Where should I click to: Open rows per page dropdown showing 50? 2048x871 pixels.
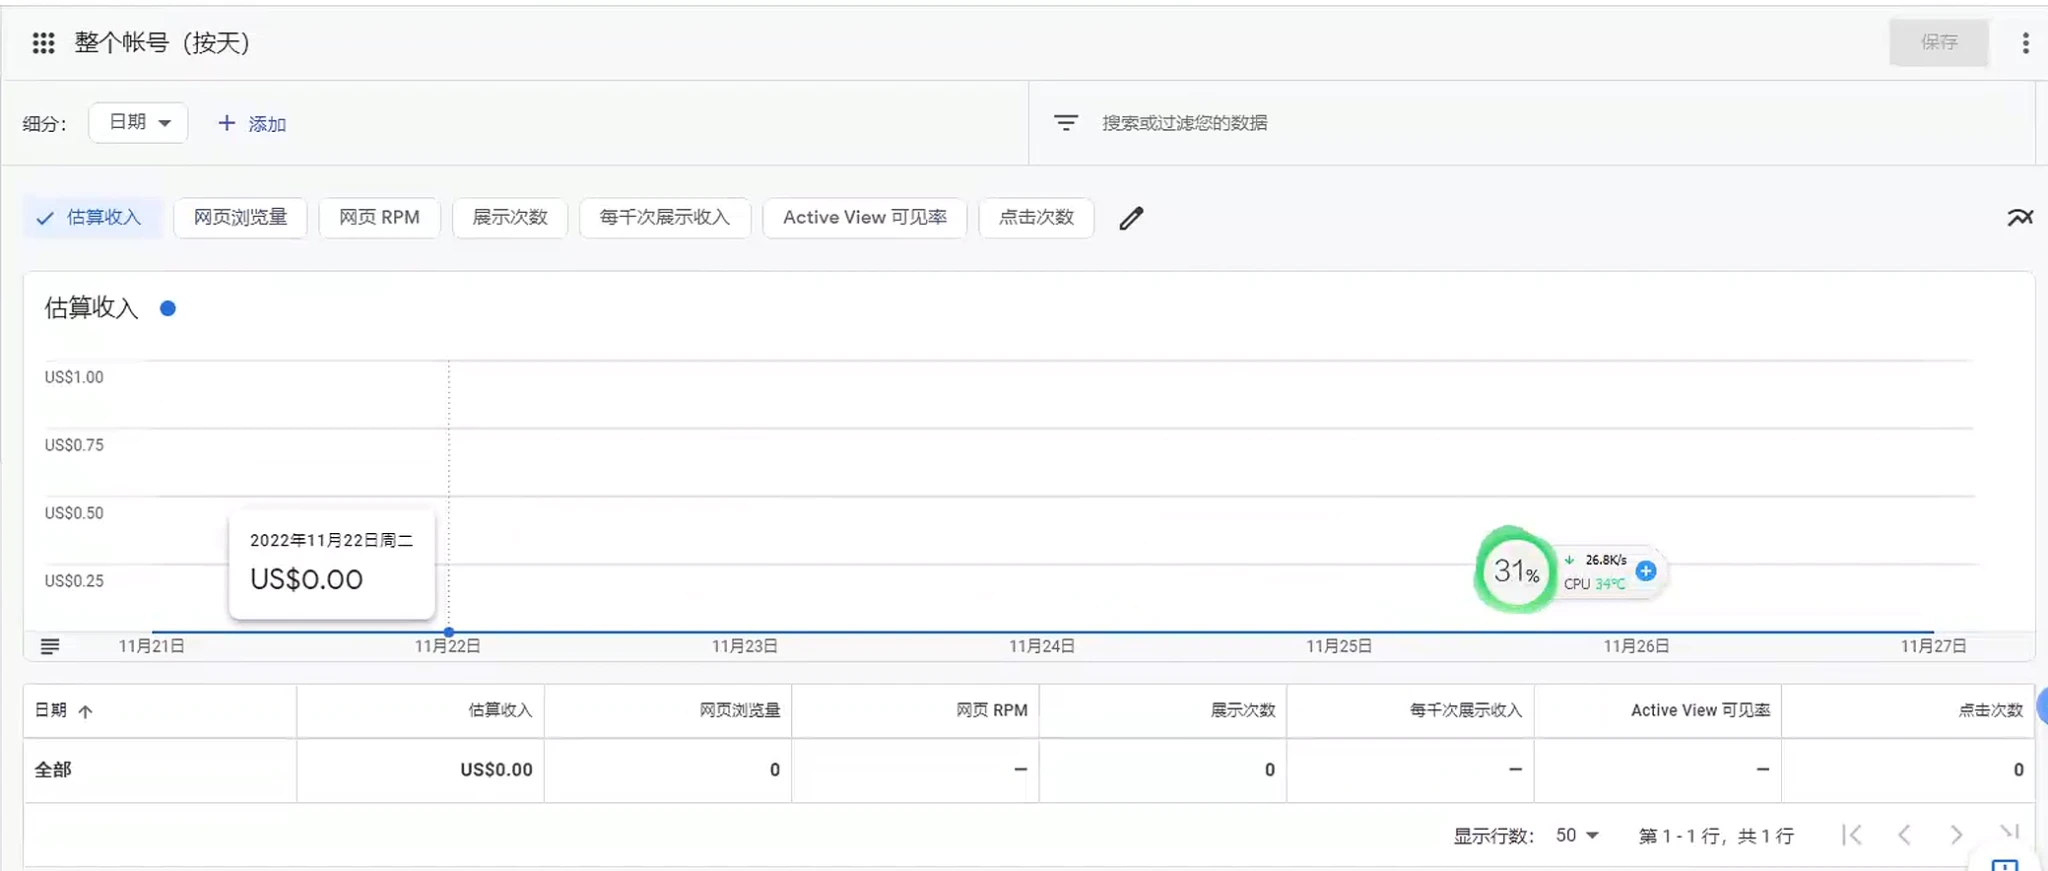1577,835
